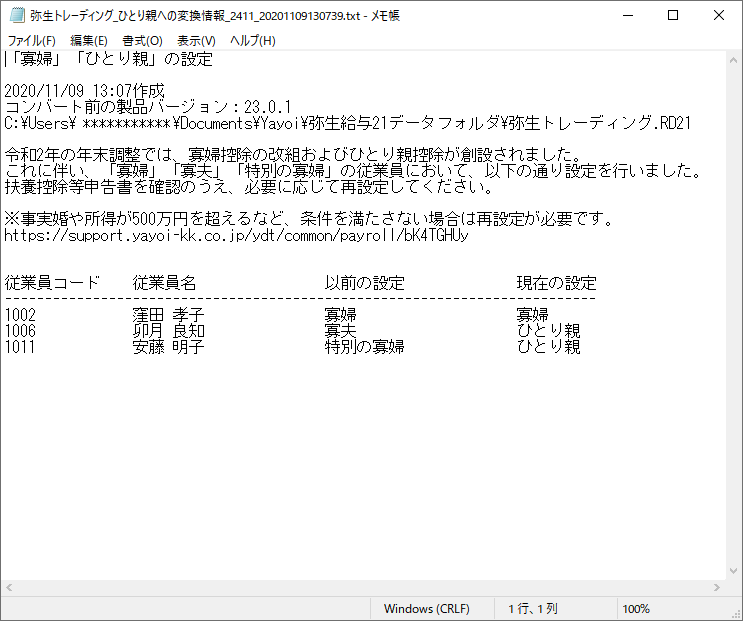Click the コンバート前の製品バージョン line

coord(147,107)
